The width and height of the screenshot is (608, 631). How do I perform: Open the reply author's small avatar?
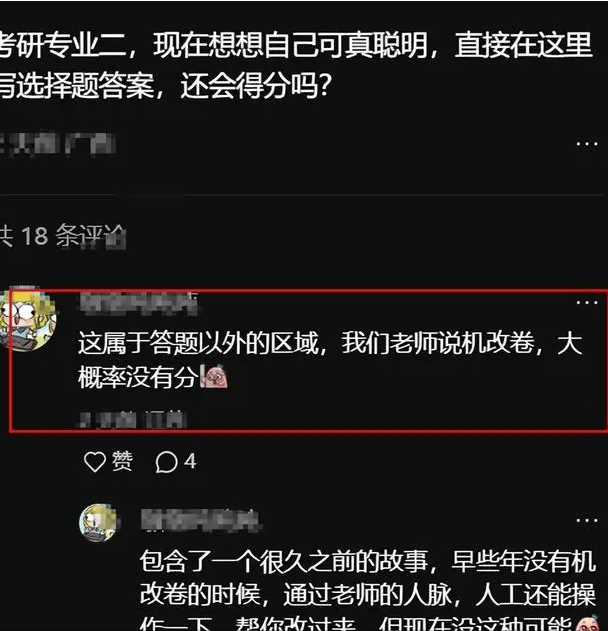[99, 522]
